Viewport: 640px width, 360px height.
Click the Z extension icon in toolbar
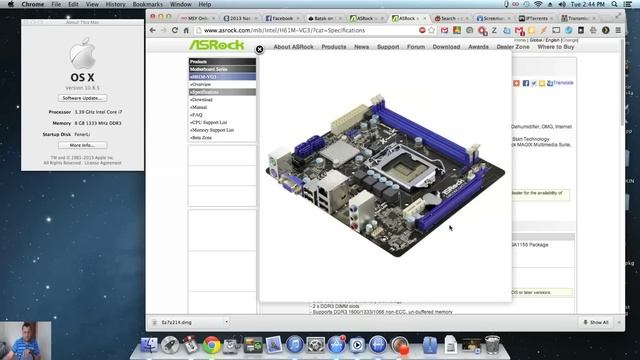tap(494, 30)
